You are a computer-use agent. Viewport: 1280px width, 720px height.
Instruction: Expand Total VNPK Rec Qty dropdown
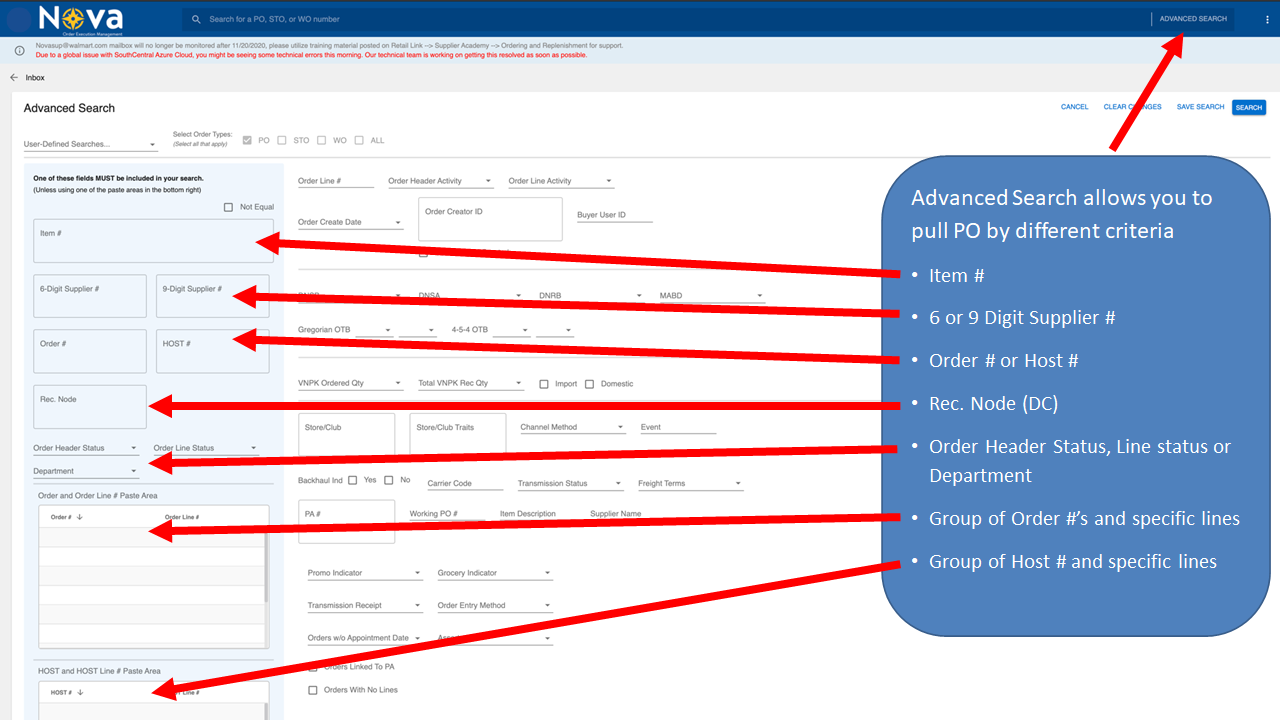(x=471, y=383)
